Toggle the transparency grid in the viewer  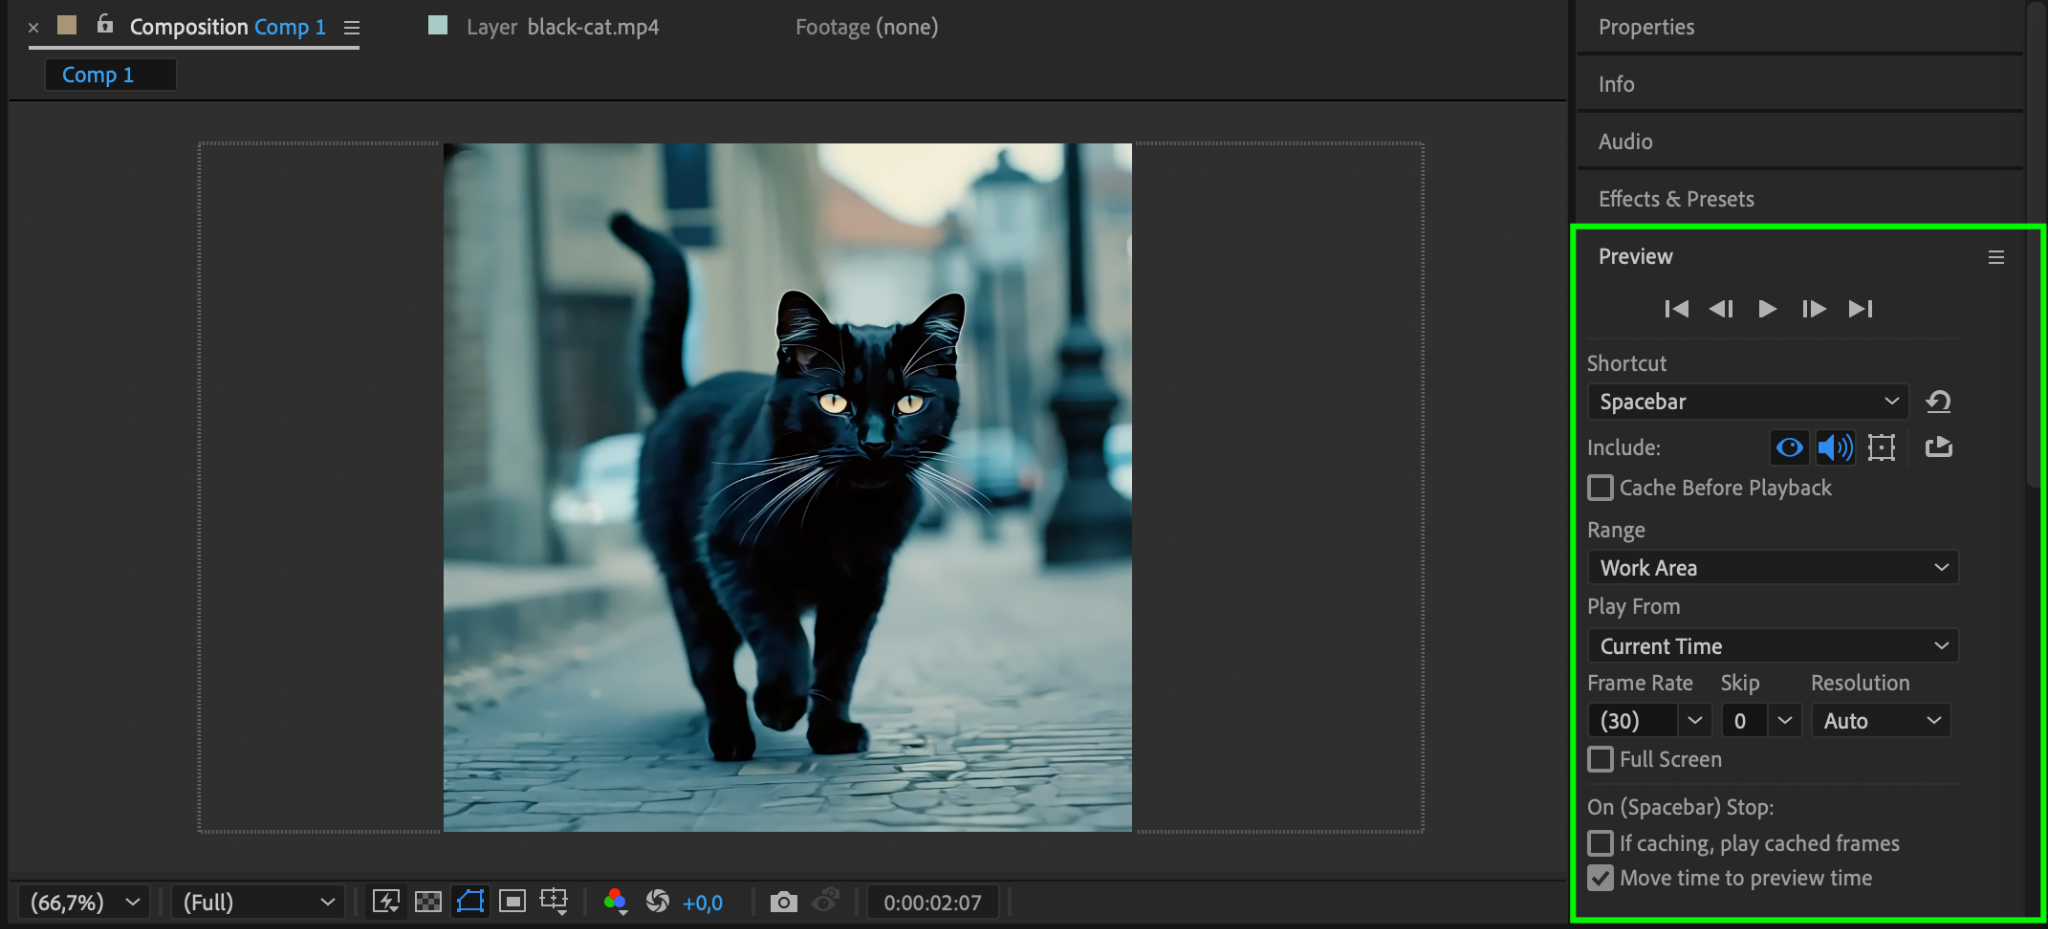tap(428, 902)
